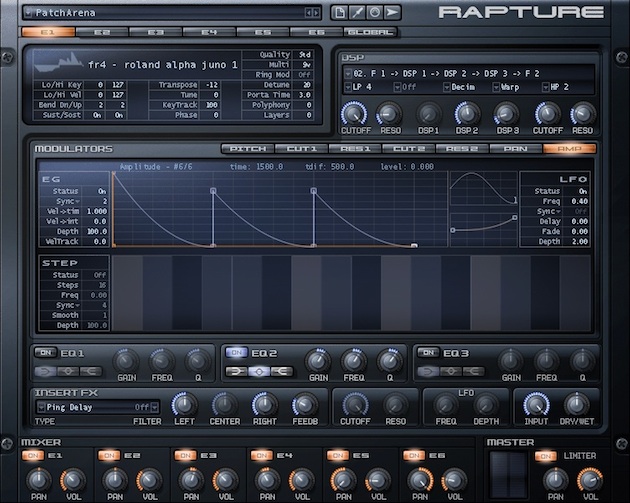Toggle mixer E5 ON button
The image size is (630, 503).
(x=338, y=456)
